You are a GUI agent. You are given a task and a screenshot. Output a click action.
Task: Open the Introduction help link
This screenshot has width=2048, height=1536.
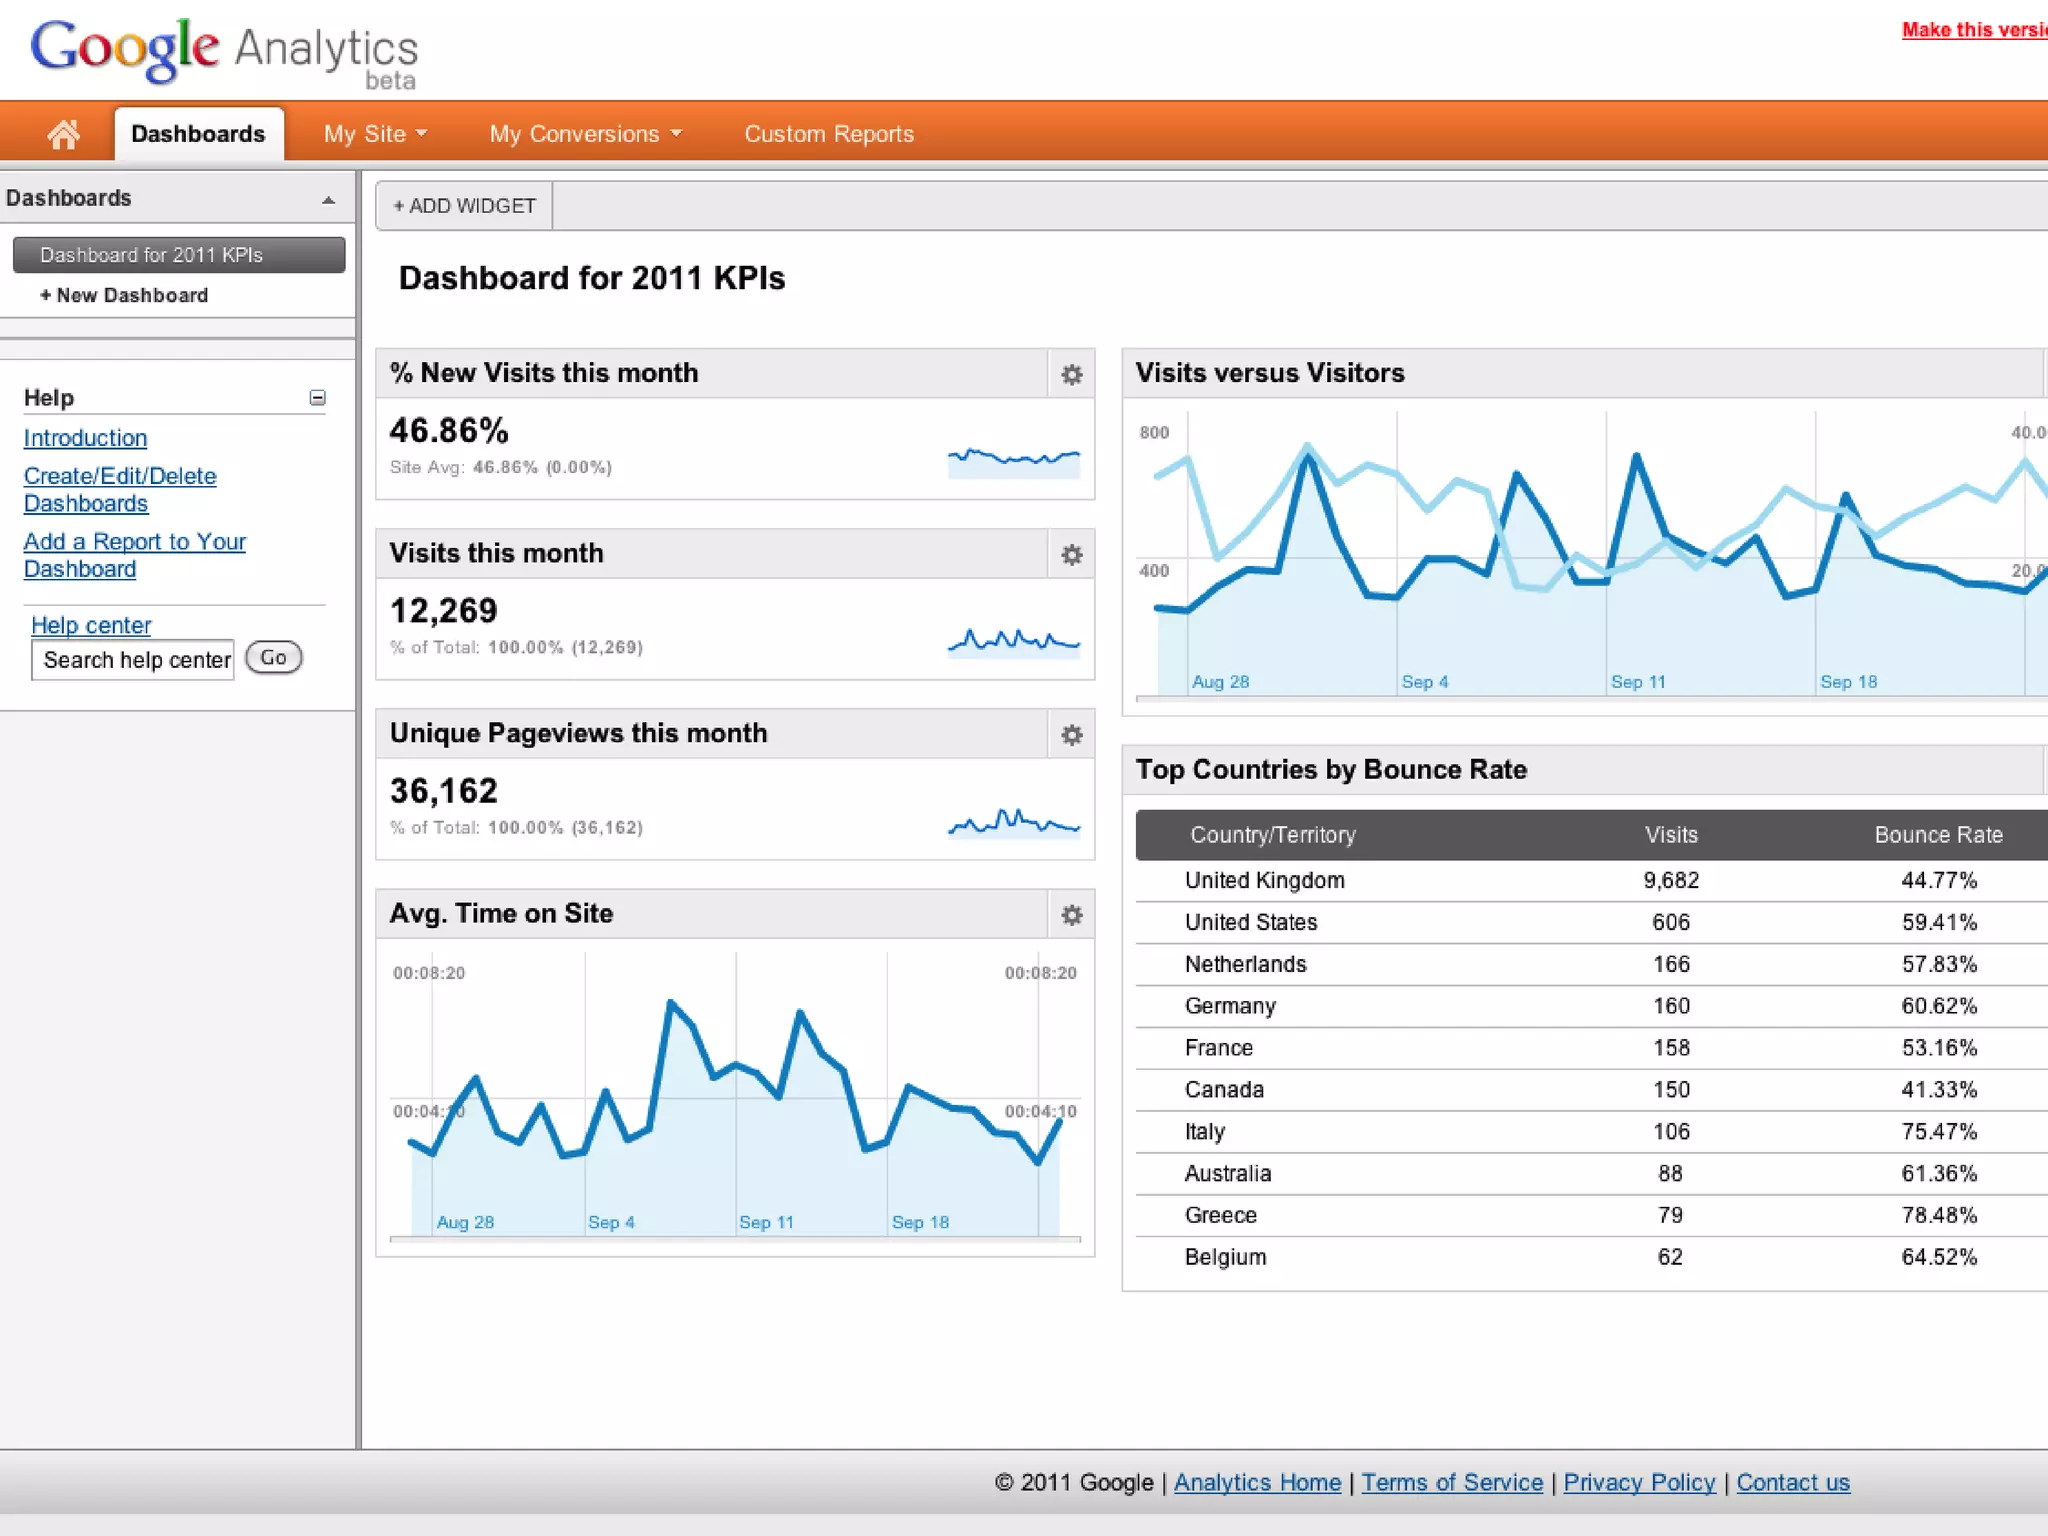click(x=85, y=438)
